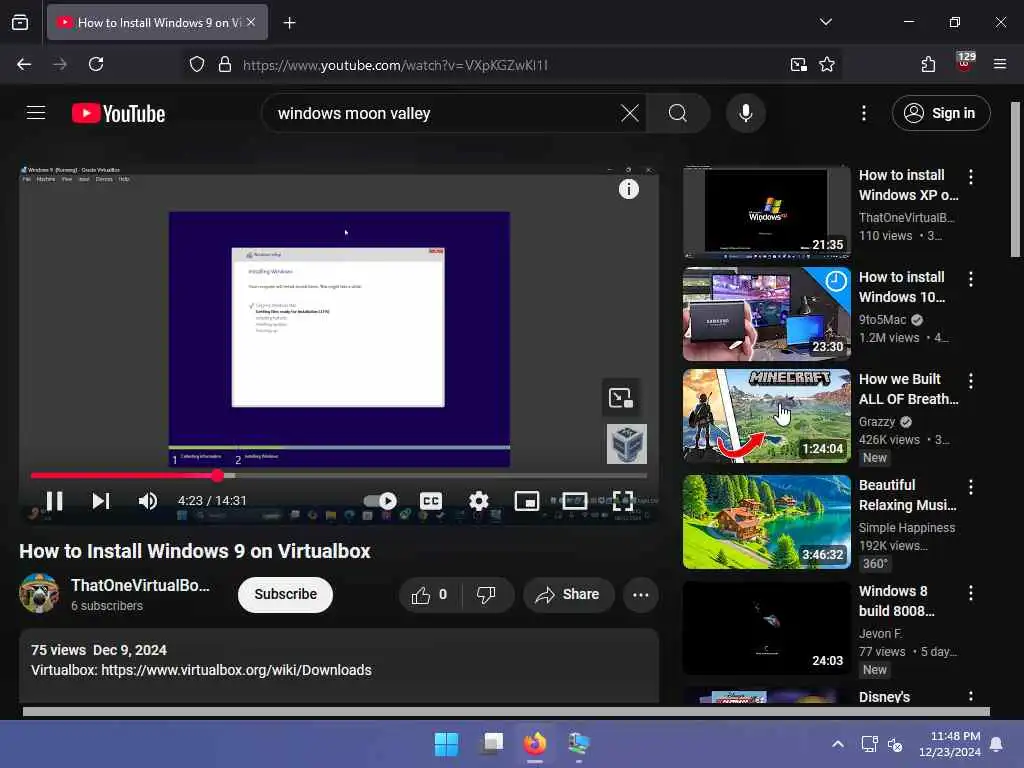Screen dimensions: 1024x768
Task: Mute the video volume
Action: (148, 501)
